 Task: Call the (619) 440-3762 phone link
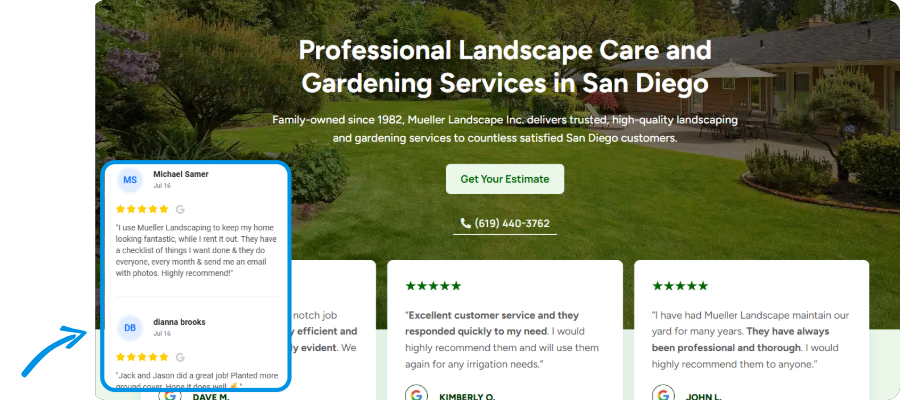(505, 223)
